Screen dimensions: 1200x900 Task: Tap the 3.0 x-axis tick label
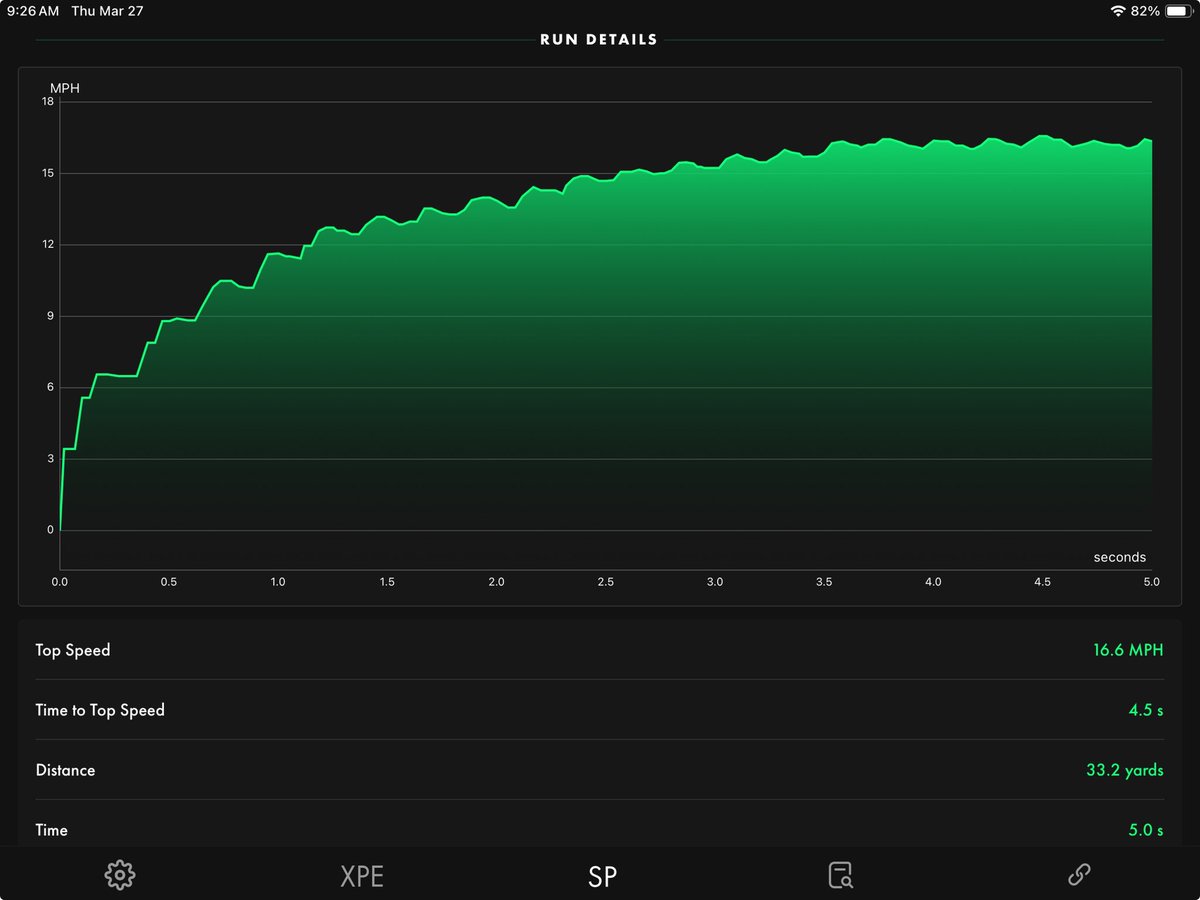[715, 582]
